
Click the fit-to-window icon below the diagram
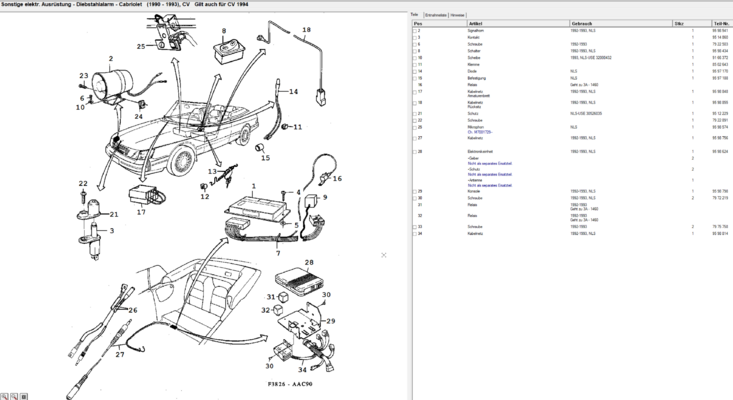pos(24,397)
